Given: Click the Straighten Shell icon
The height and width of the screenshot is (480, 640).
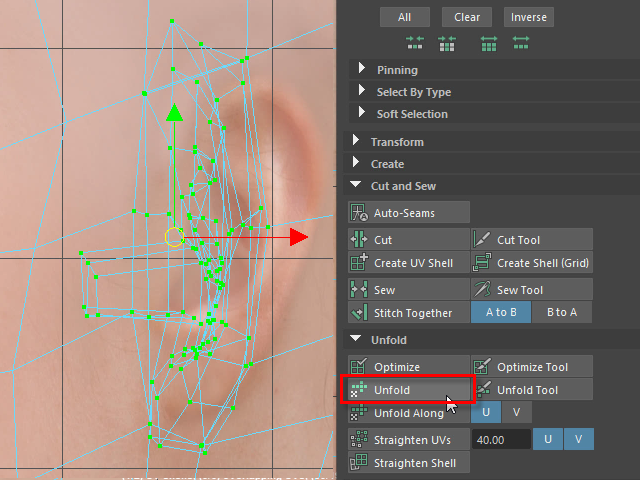Looking at the screenshot, I should click(359, 463).
